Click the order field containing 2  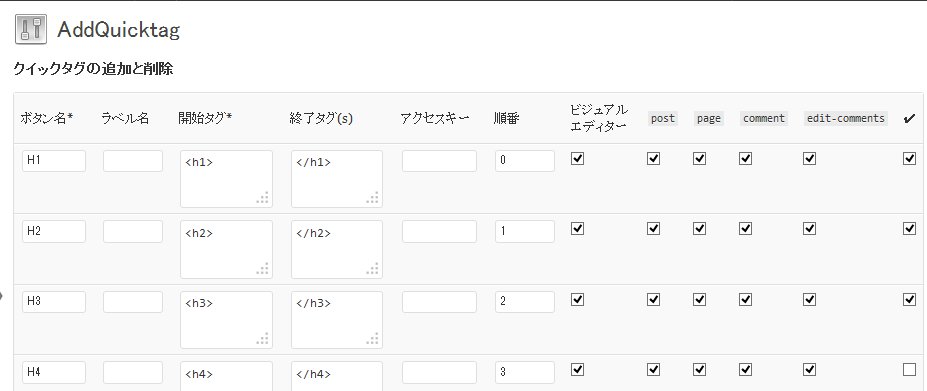[525, 302]
